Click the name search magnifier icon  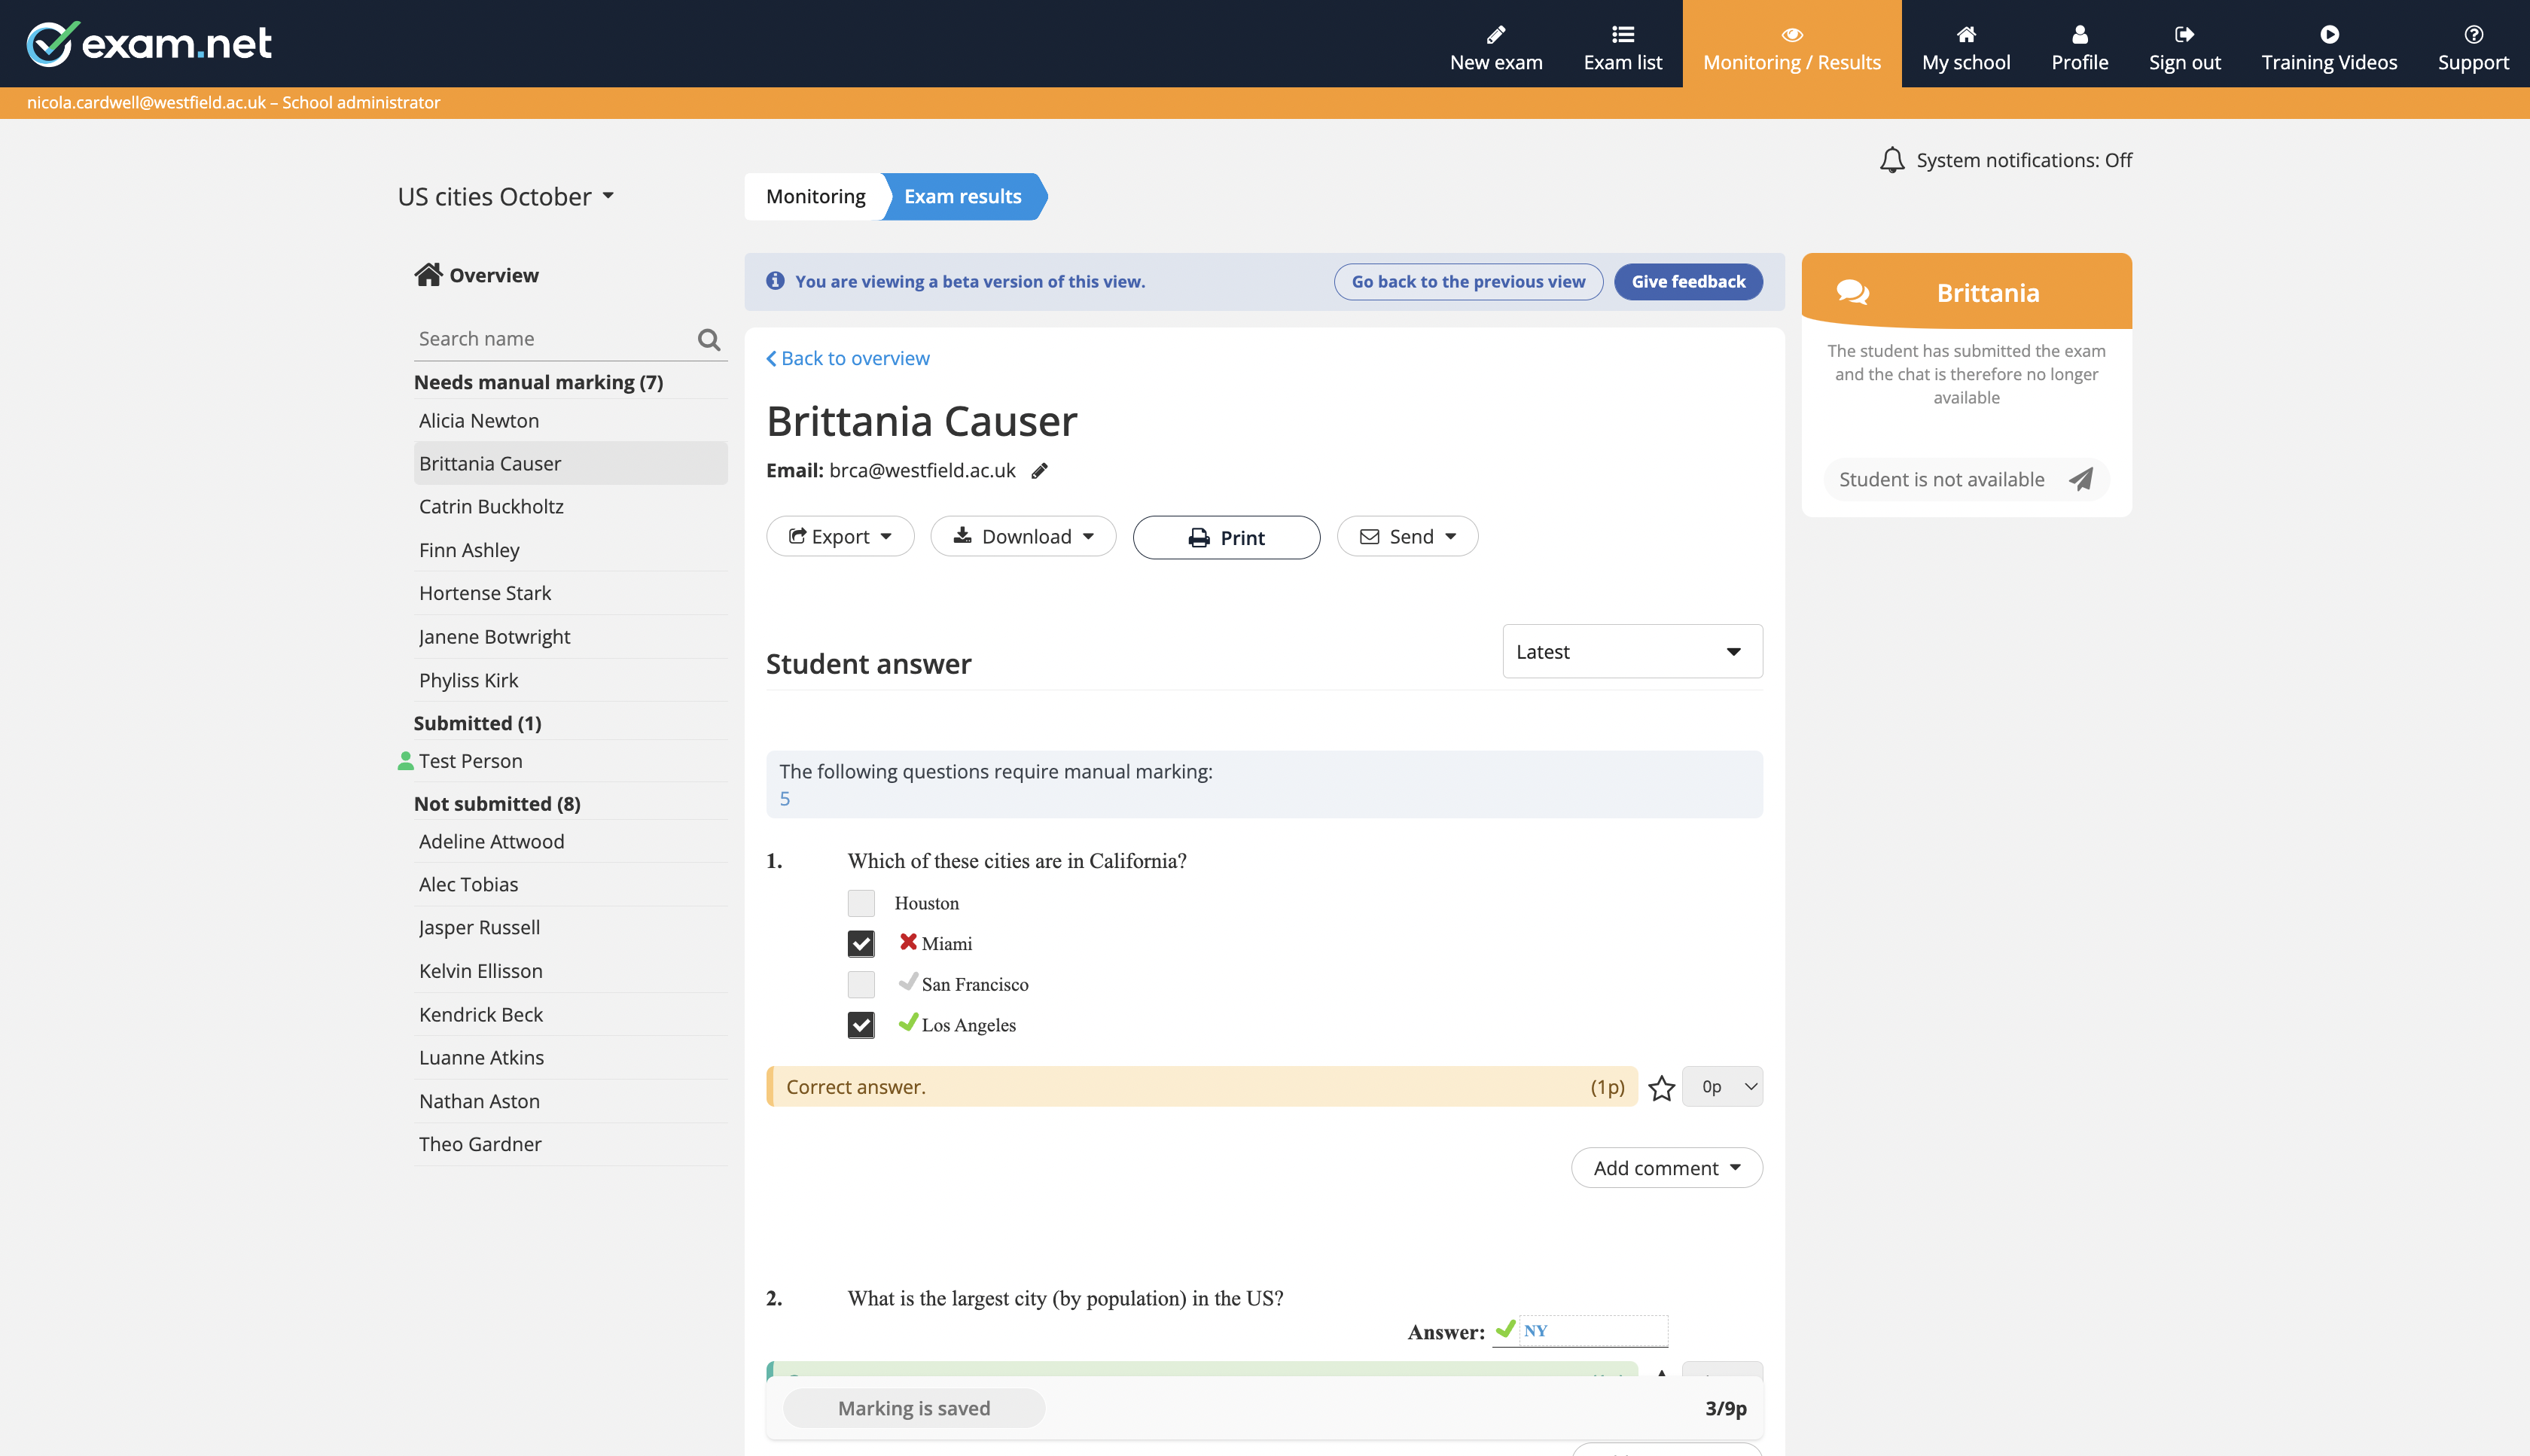point(709,339)
